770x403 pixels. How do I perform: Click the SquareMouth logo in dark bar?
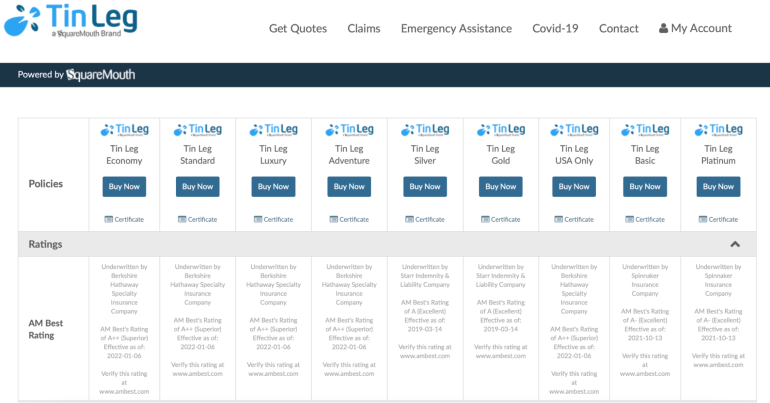[x=101, y=75]
